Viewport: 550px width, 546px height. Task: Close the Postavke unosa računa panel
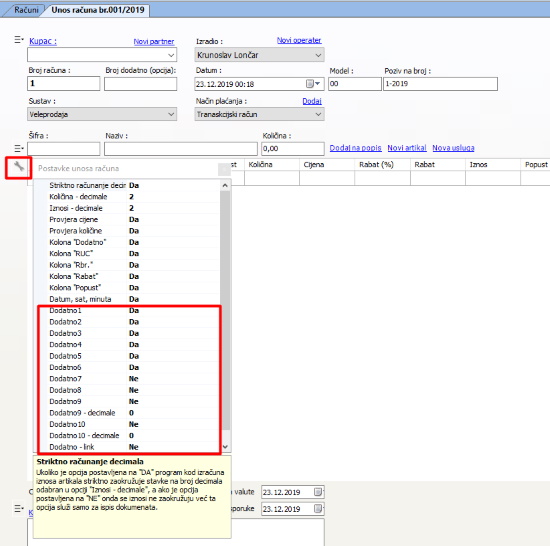224,169
